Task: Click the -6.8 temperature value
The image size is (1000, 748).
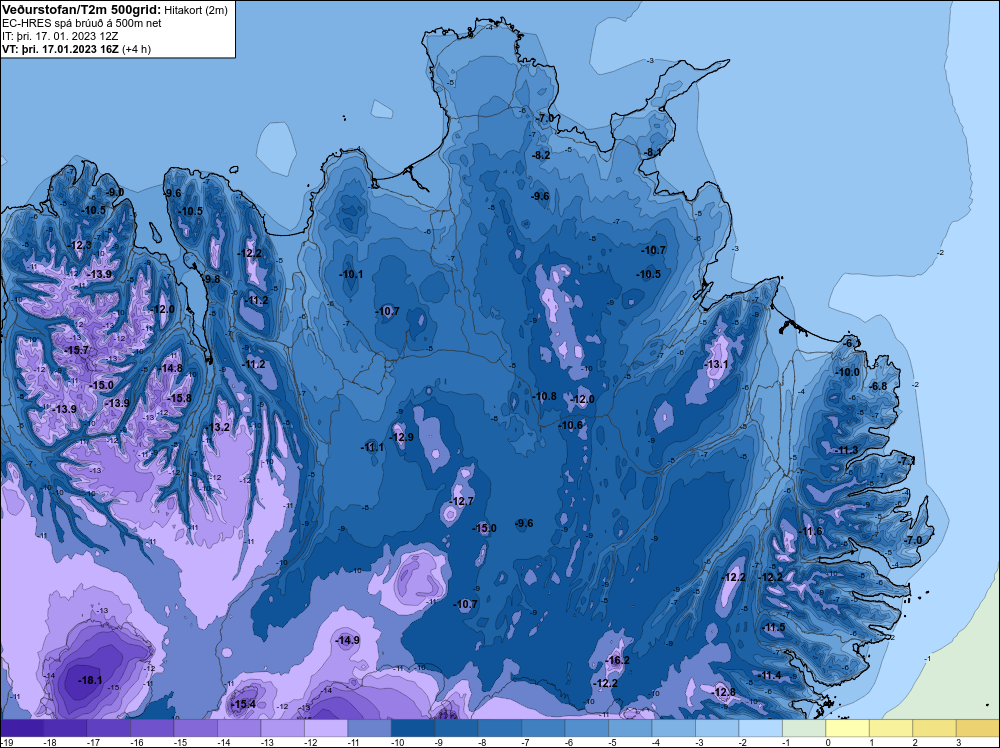Action: coord(879,386)
